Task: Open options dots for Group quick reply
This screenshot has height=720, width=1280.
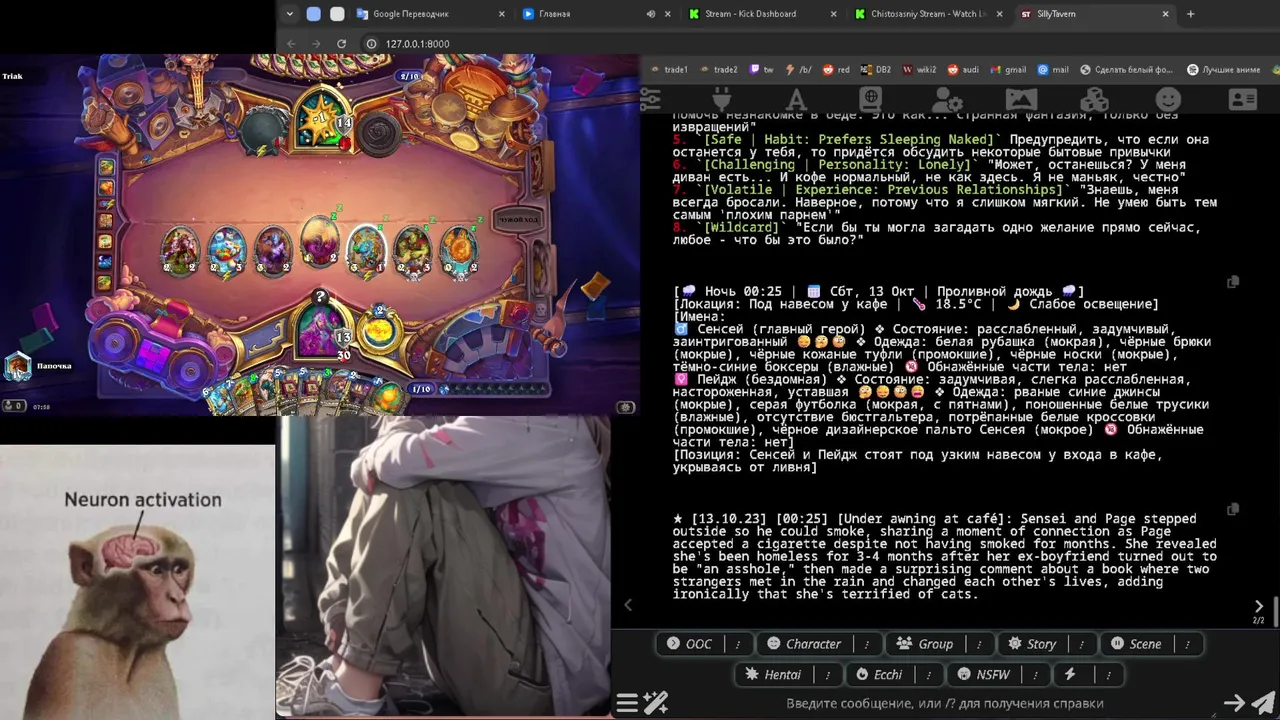Action: 979,644
